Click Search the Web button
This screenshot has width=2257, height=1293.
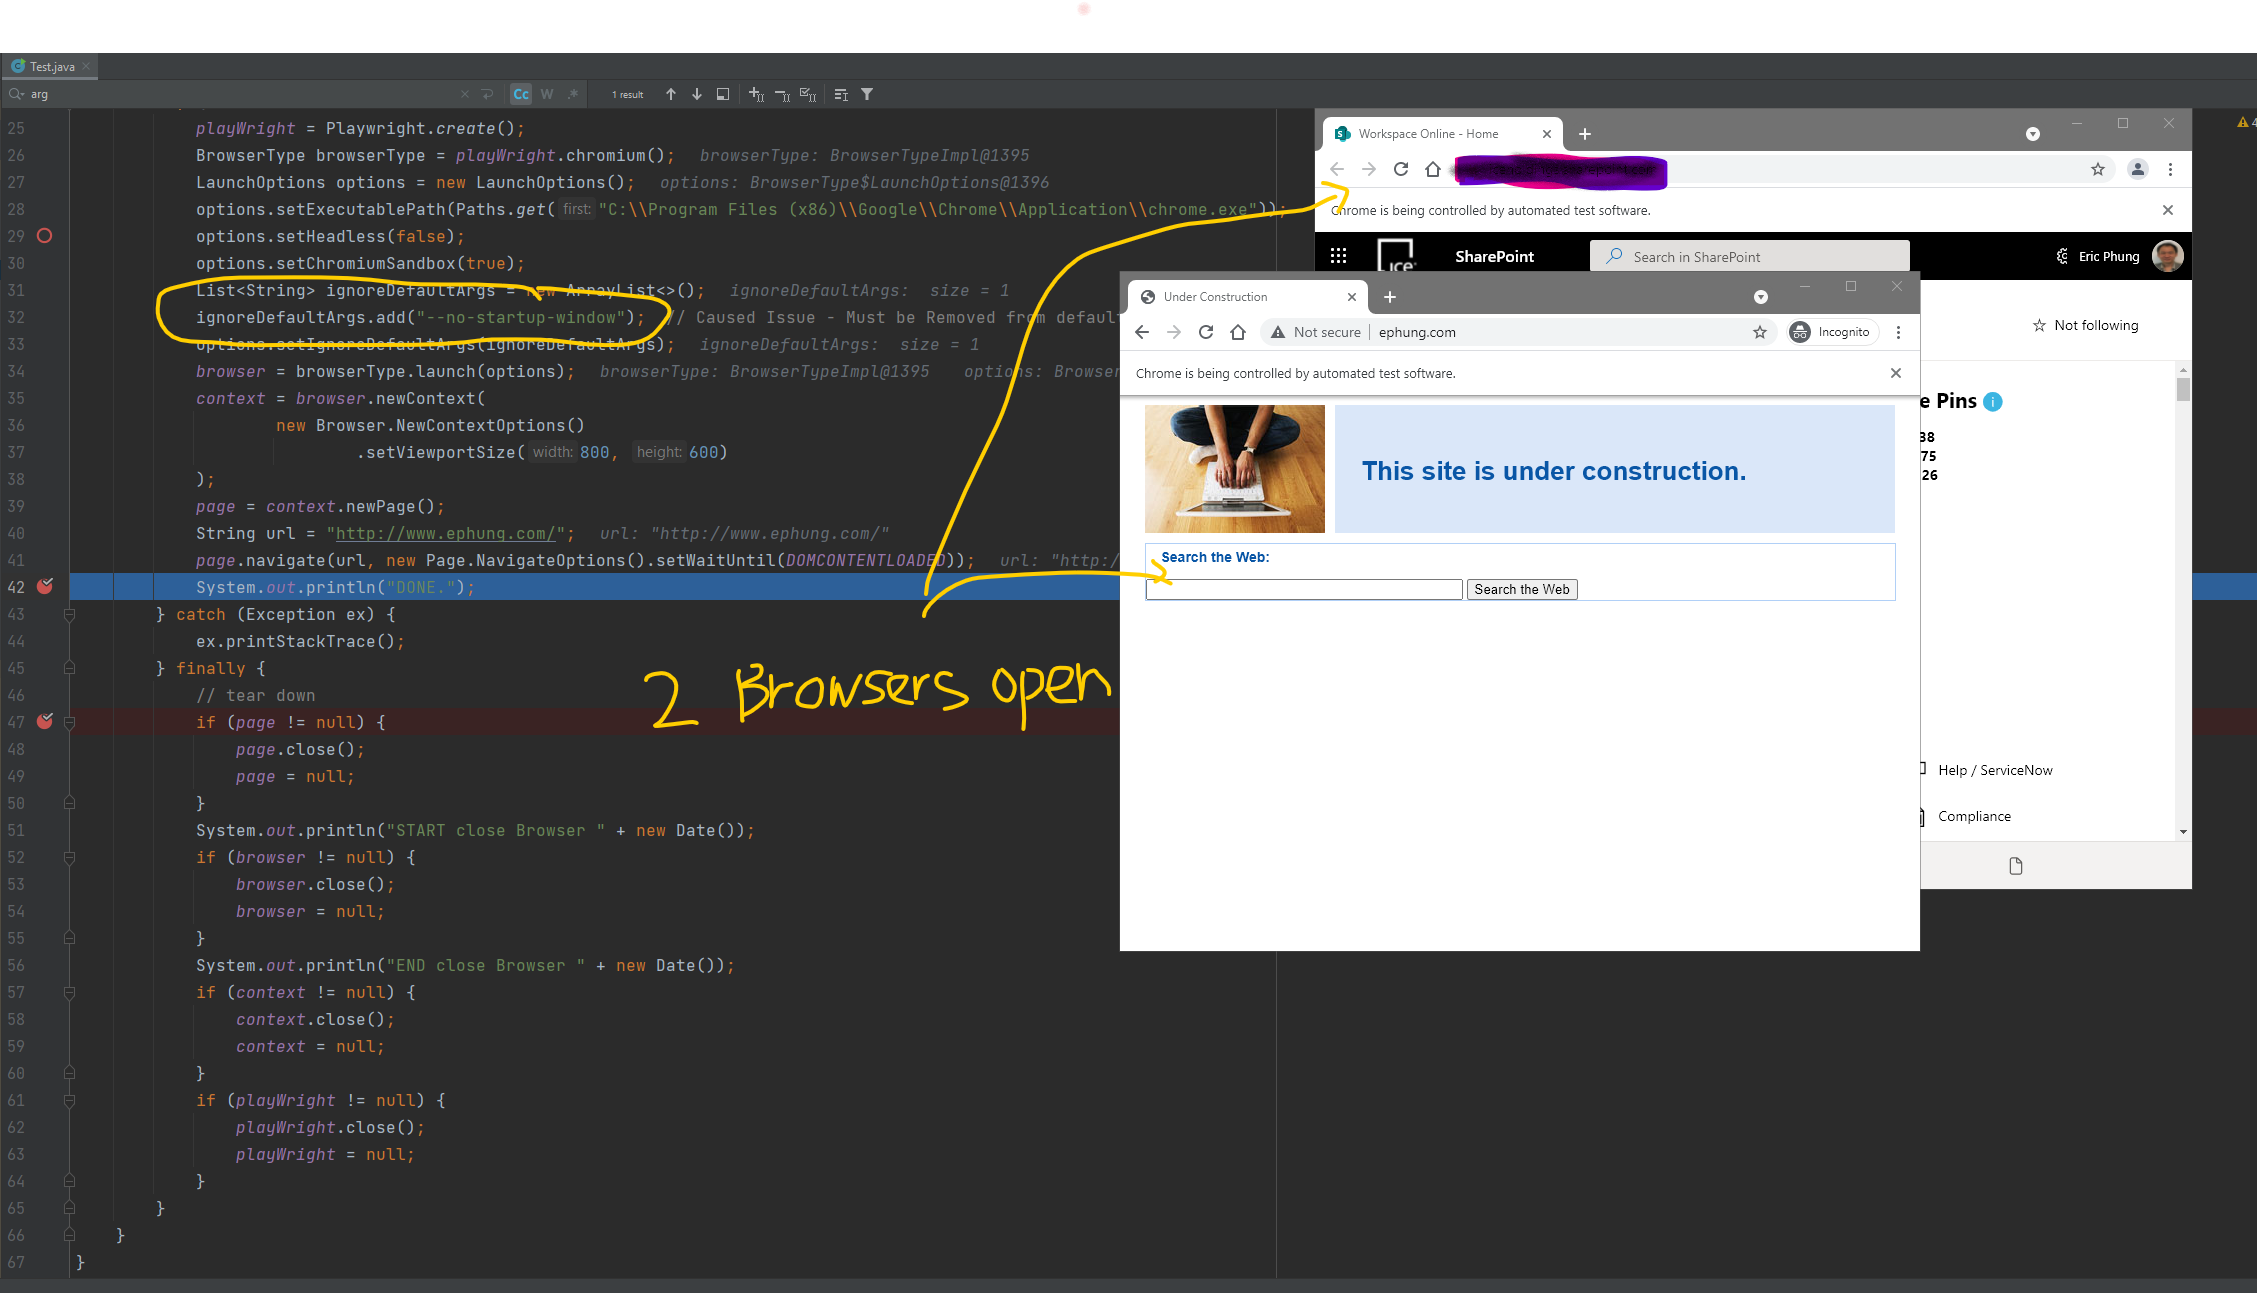[1521, 589]
